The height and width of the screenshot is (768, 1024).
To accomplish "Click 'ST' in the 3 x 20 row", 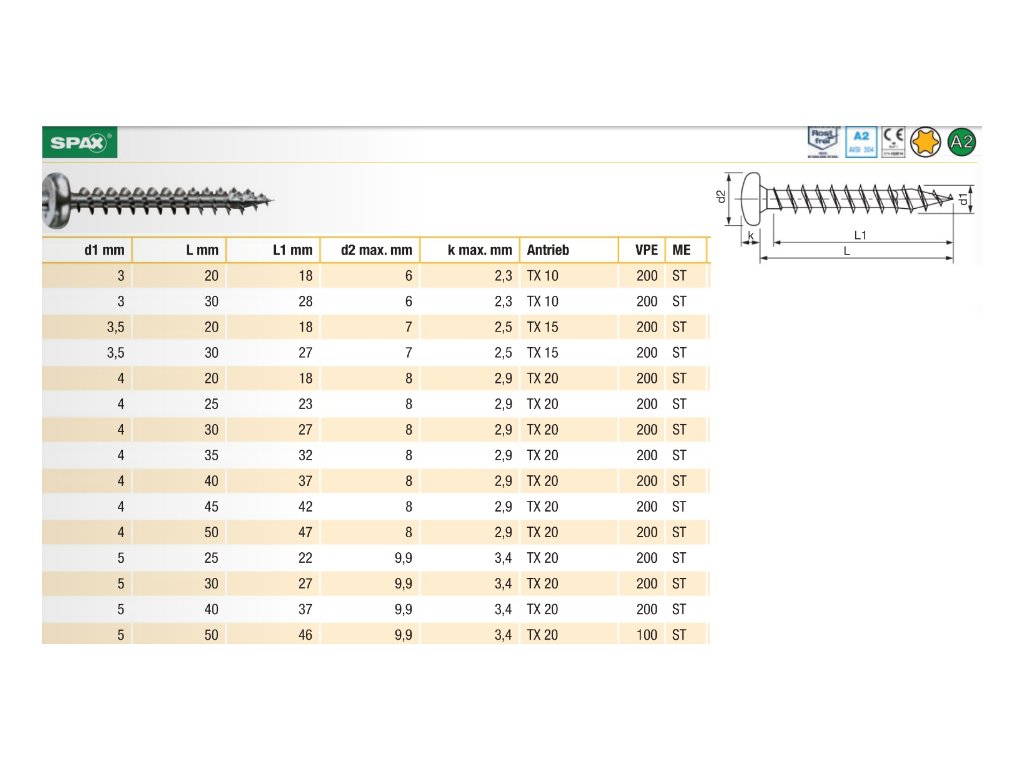I will click(x=679, y=276).
